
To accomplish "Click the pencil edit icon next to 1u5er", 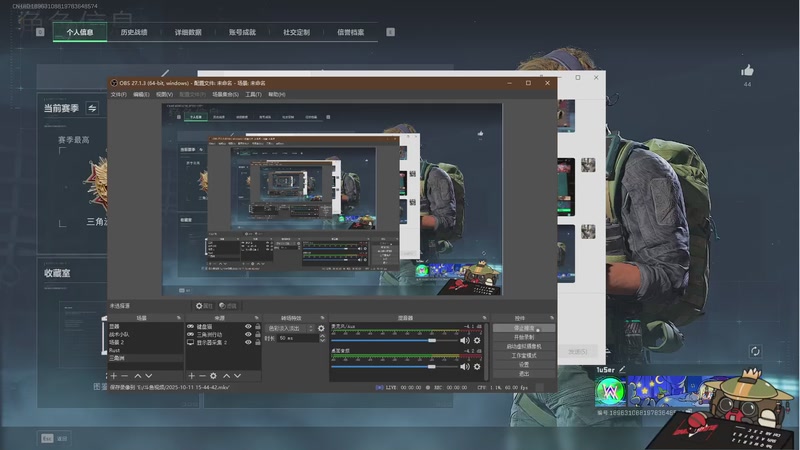I will click(x=622, y=369).
